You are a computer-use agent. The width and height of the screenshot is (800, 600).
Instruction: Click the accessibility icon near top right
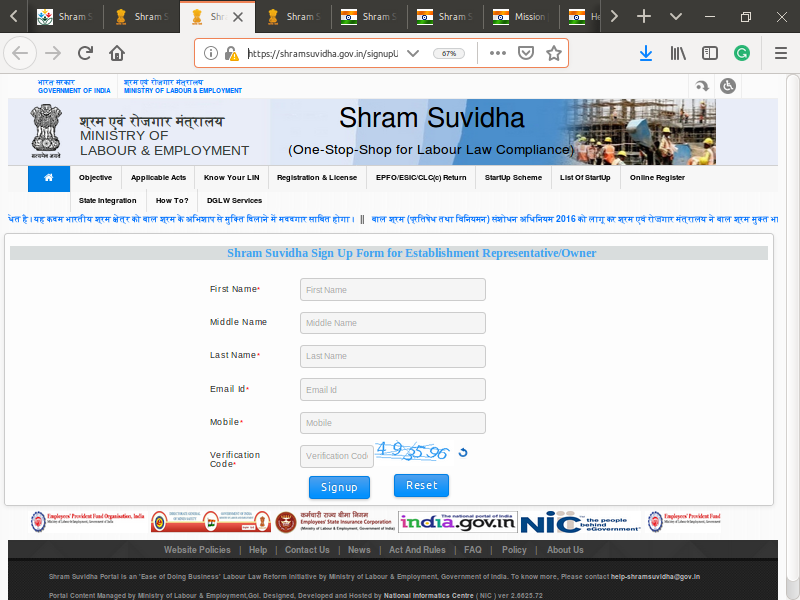(x=728, y=85)
